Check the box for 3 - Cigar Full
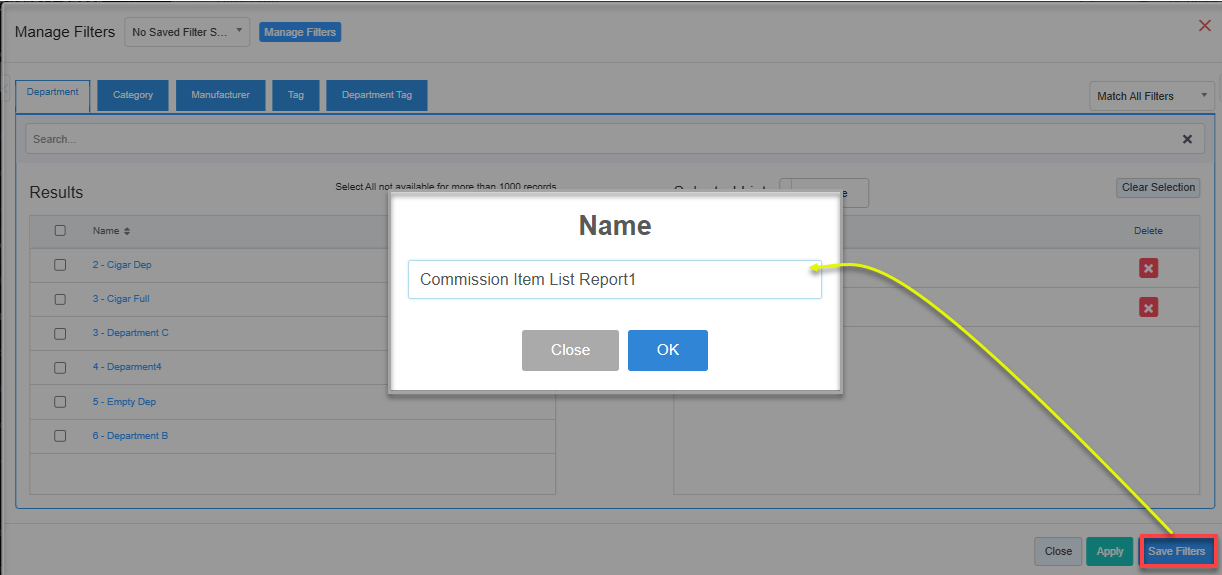1222x575 pixels. (60, 299)
